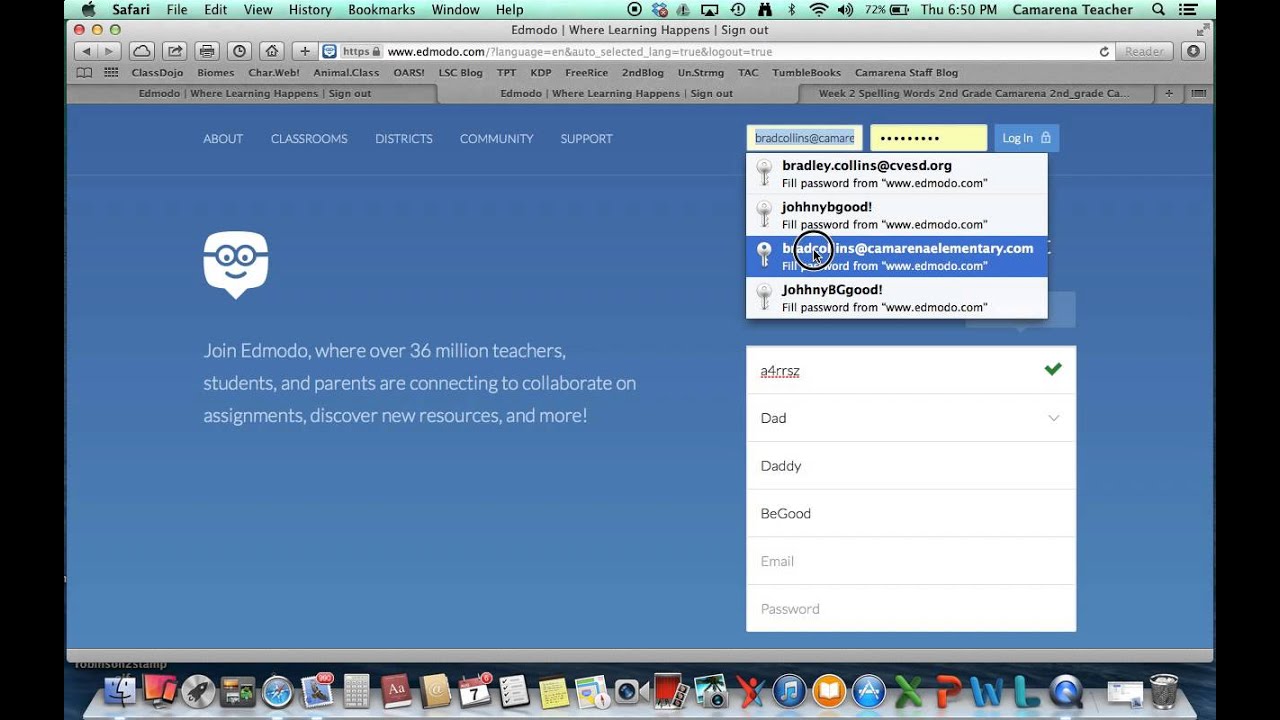The image size is (1280, 720).
Task: Open the Apple menu
Action: pyautogui.click(x=88, y=10)
